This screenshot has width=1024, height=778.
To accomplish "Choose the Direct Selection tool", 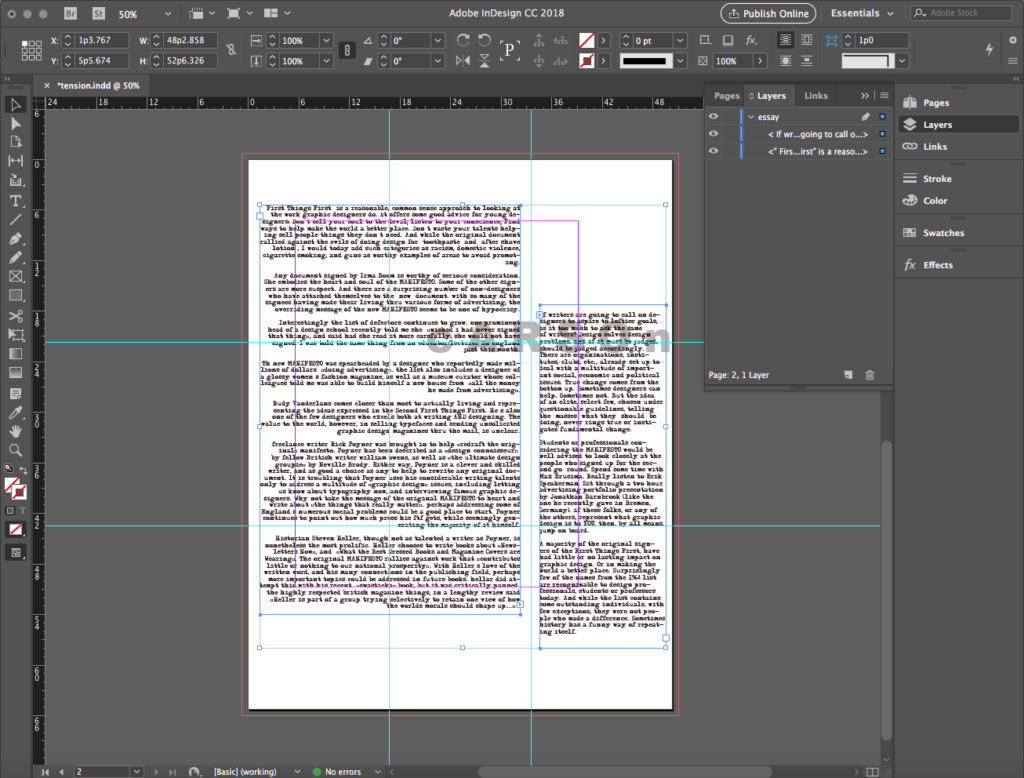I will (16, 123).
